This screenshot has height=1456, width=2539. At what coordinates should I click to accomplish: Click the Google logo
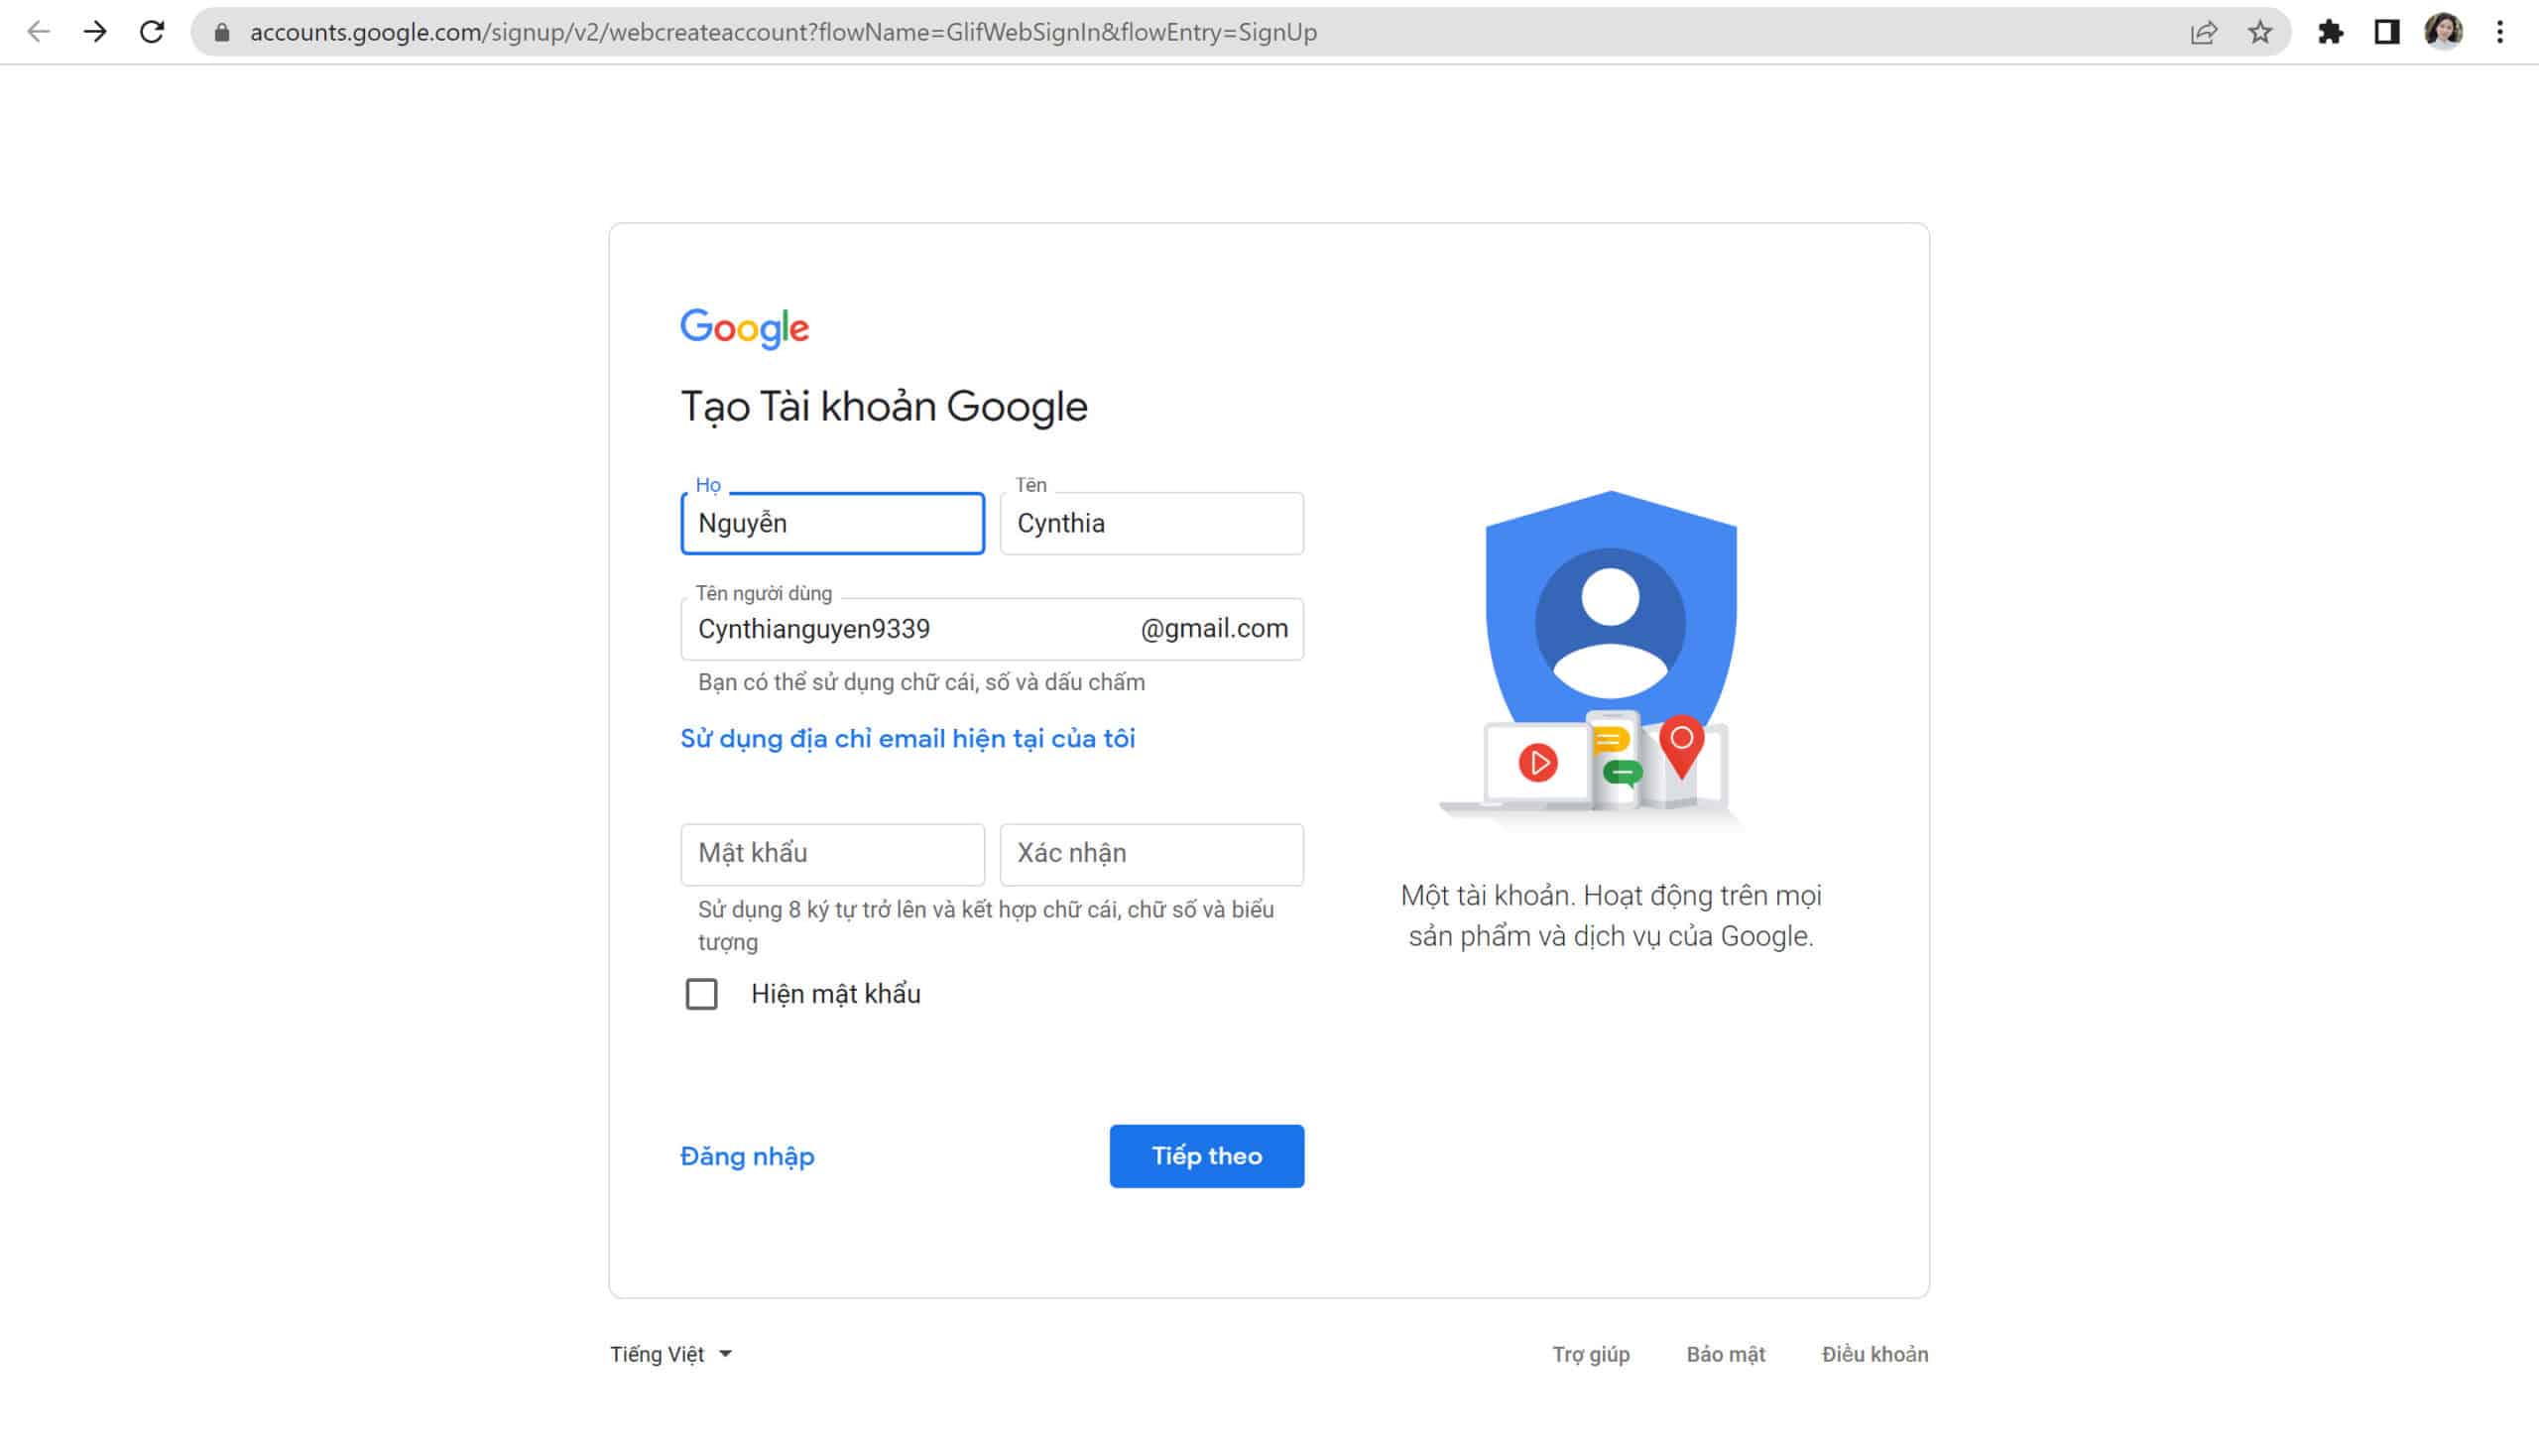click(x=745, y=328)
